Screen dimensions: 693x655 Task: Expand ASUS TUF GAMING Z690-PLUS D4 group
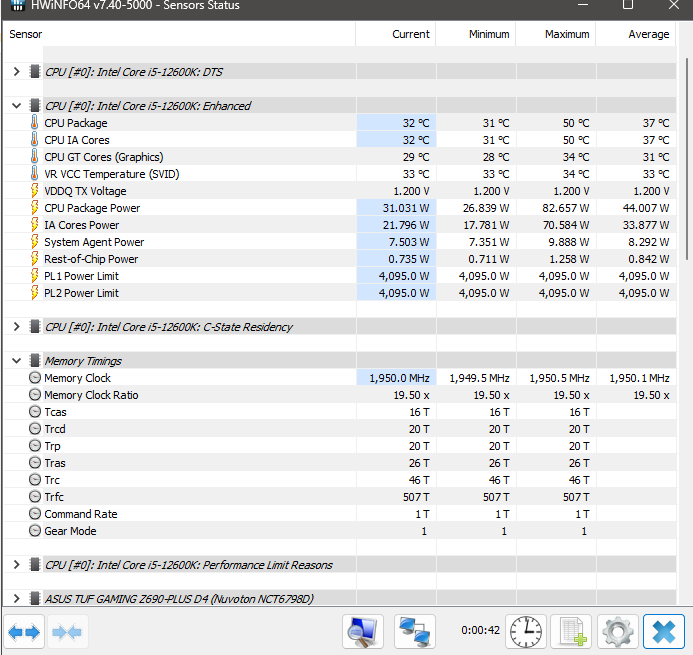(x=17, y=599)
